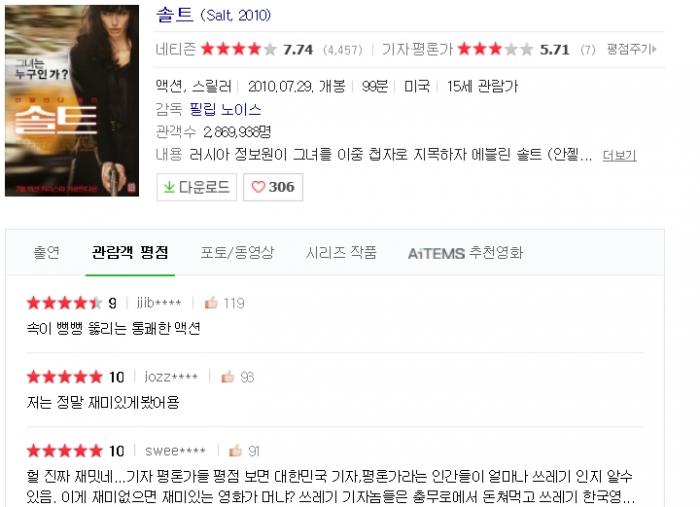This screenshot has height=507, width=700.
Task: Click the green download arrow icon
Action: [169, 187]
